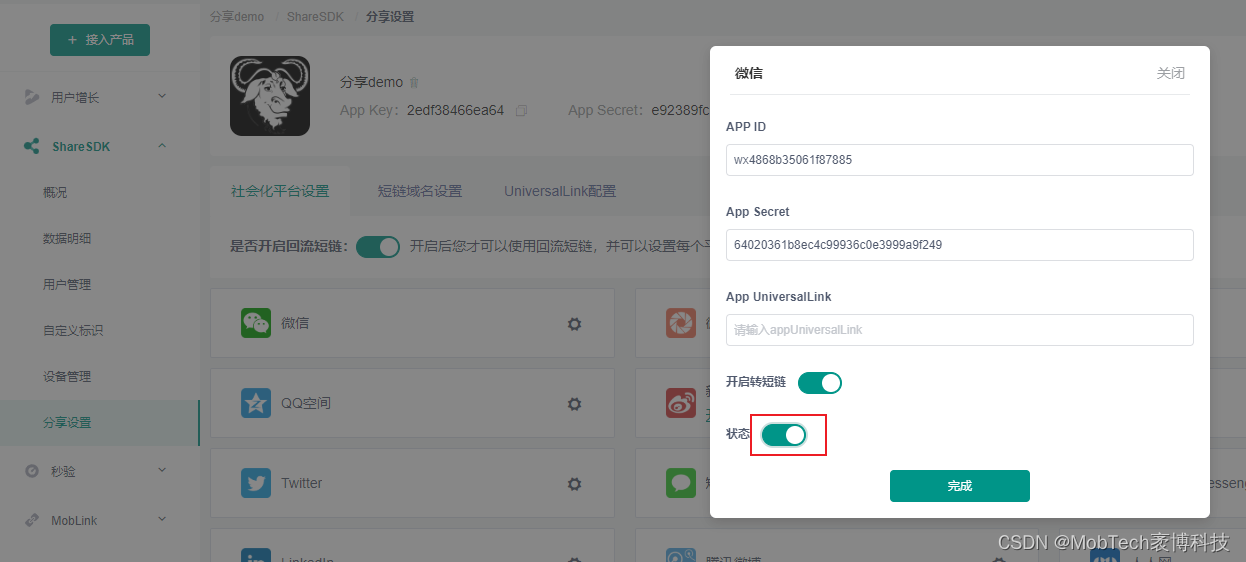
Task: Click the App Key value 2edf38466ea64
Action: click(455, 110)
